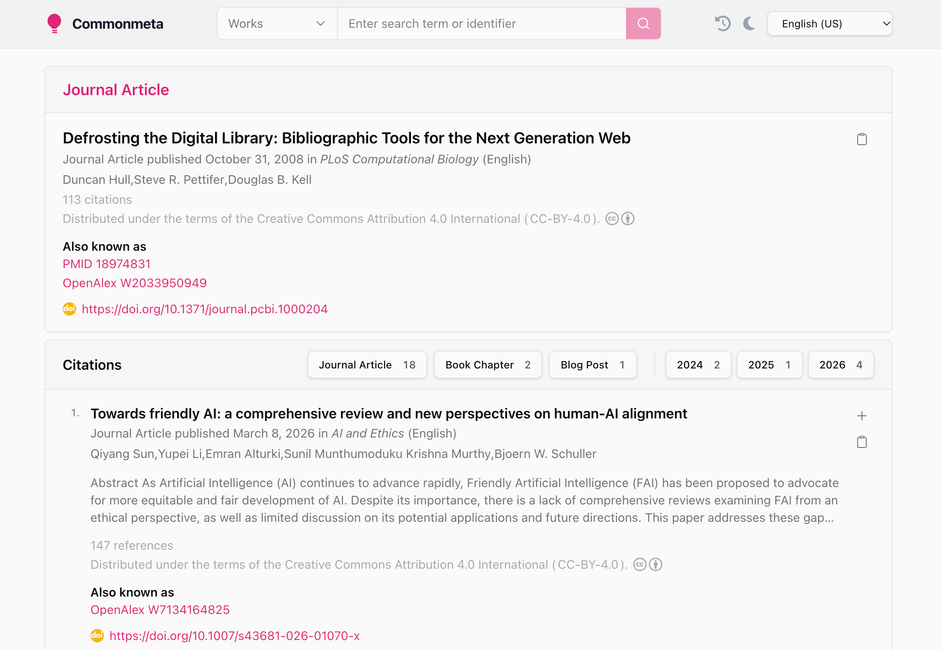Click the Commonmeta lightbulb logo
The height and width of the screenshot is (650, 941).
coord(54,23)
